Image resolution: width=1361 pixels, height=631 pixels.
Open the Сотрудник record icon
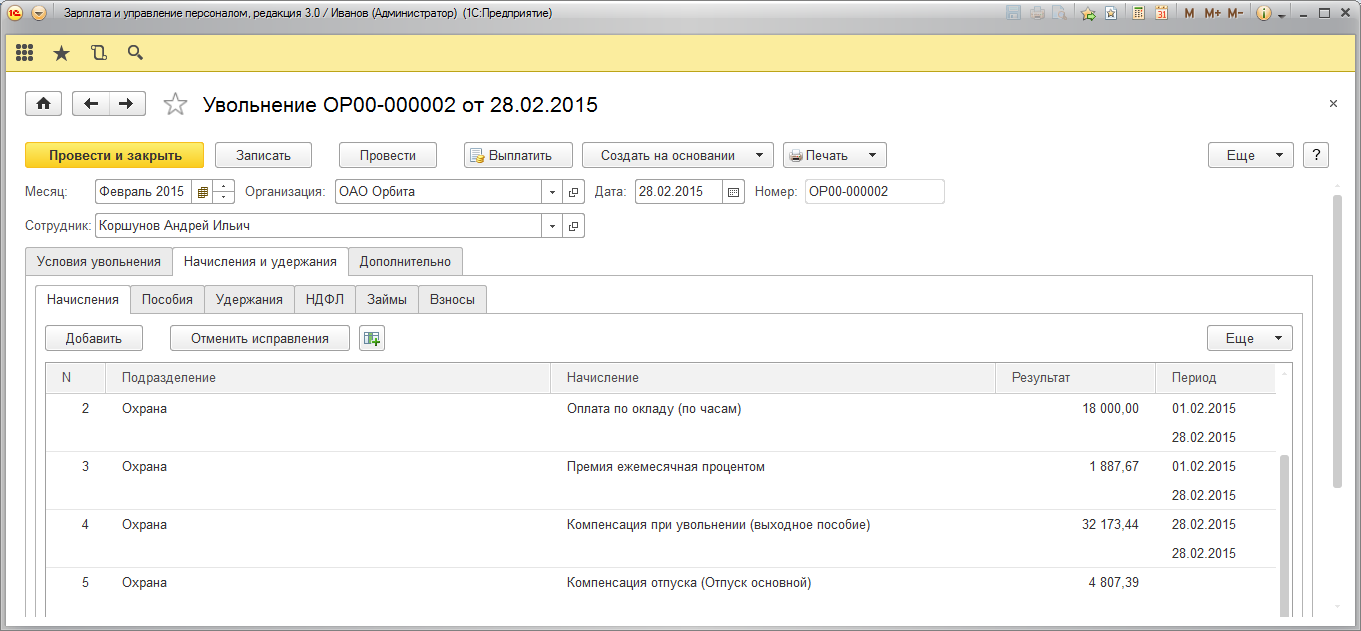[x=574, y=226]
